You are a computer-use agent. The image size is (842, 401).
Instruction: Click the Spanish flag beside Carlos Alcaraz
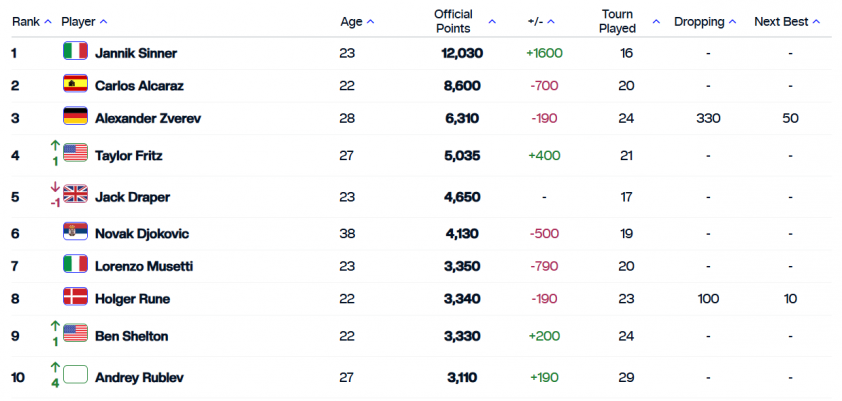pyautogui.click(x=75, y=84)
